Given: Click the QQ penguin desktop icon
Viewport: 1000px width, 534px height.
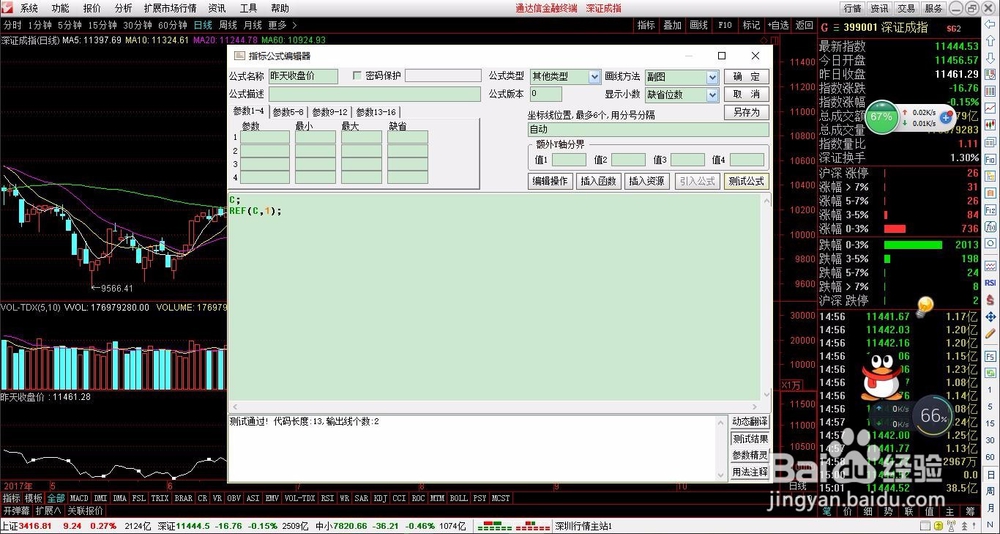Looking at the screenshot, I should point(881,376).
